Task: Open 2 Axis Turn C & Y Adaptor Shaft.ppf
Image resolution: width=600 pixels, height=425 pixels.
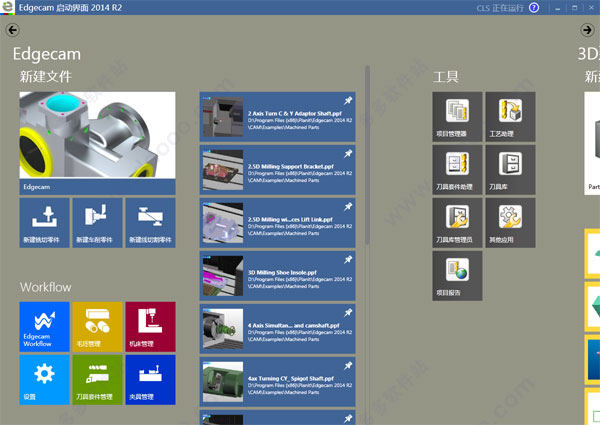Action: 277,117
